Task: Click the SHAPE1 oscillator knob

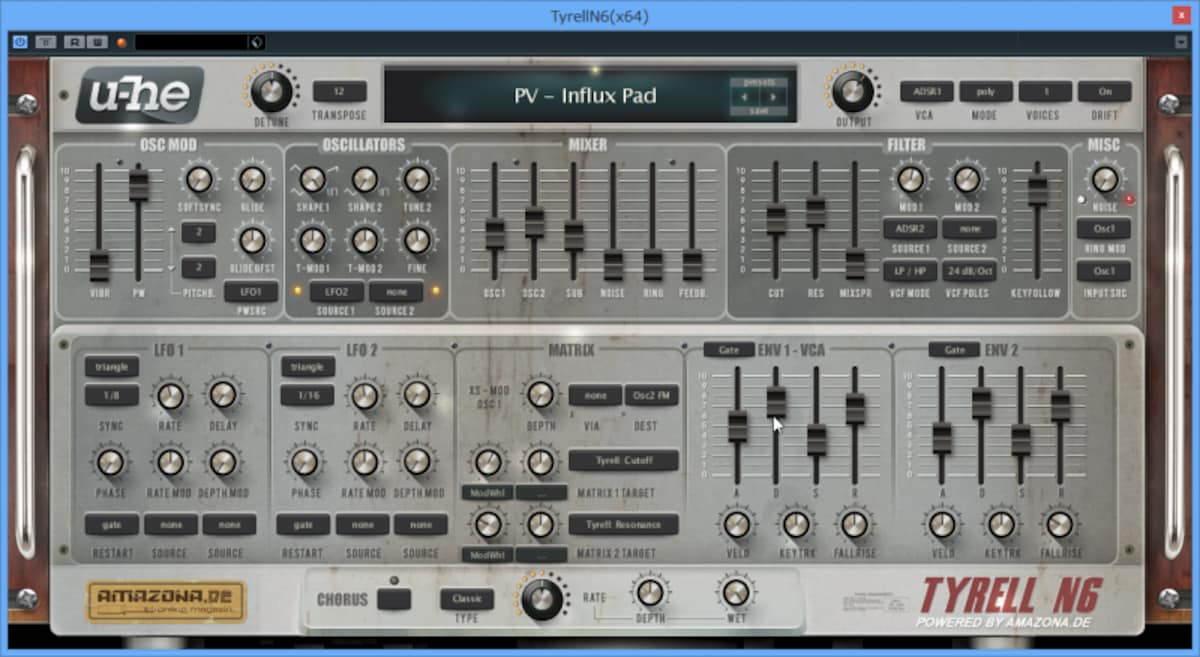Action: tap(313, 179)
